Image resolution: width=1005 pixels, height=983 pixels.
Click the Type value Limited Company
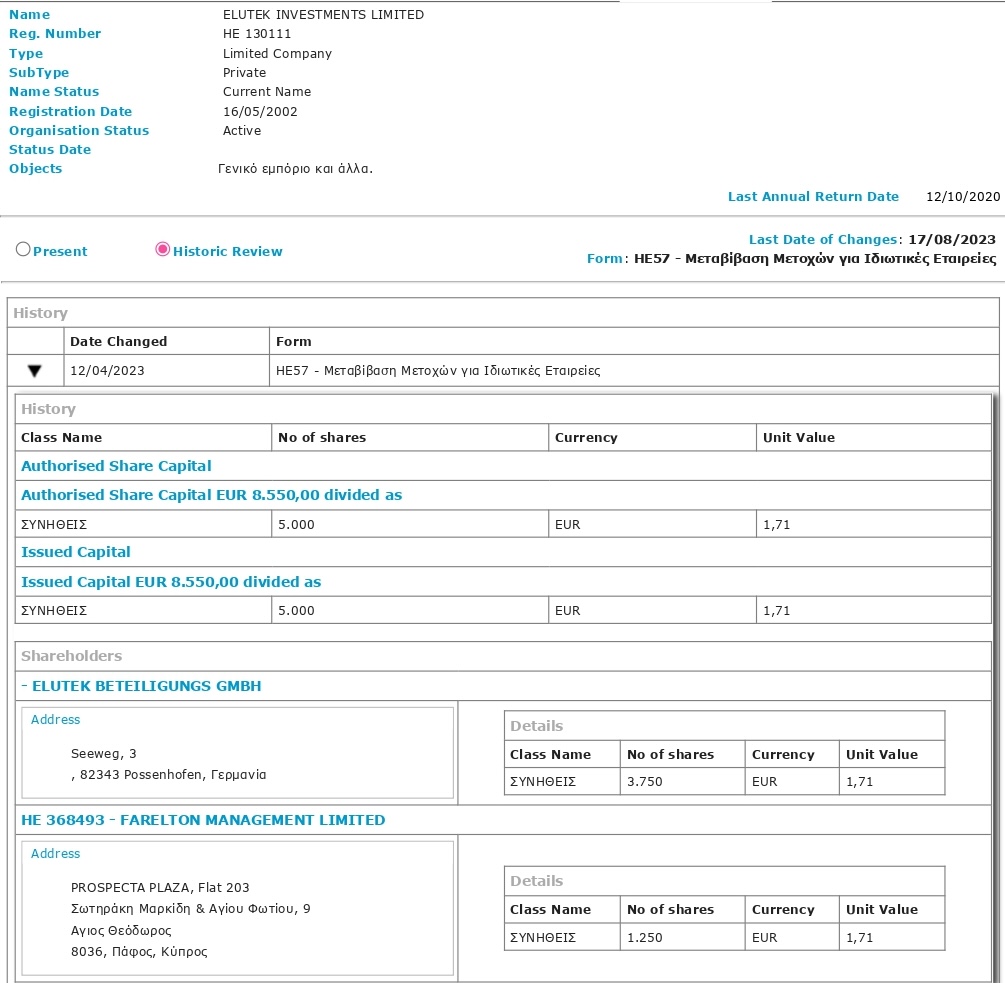pyautogui.click(x=277, y=54)
